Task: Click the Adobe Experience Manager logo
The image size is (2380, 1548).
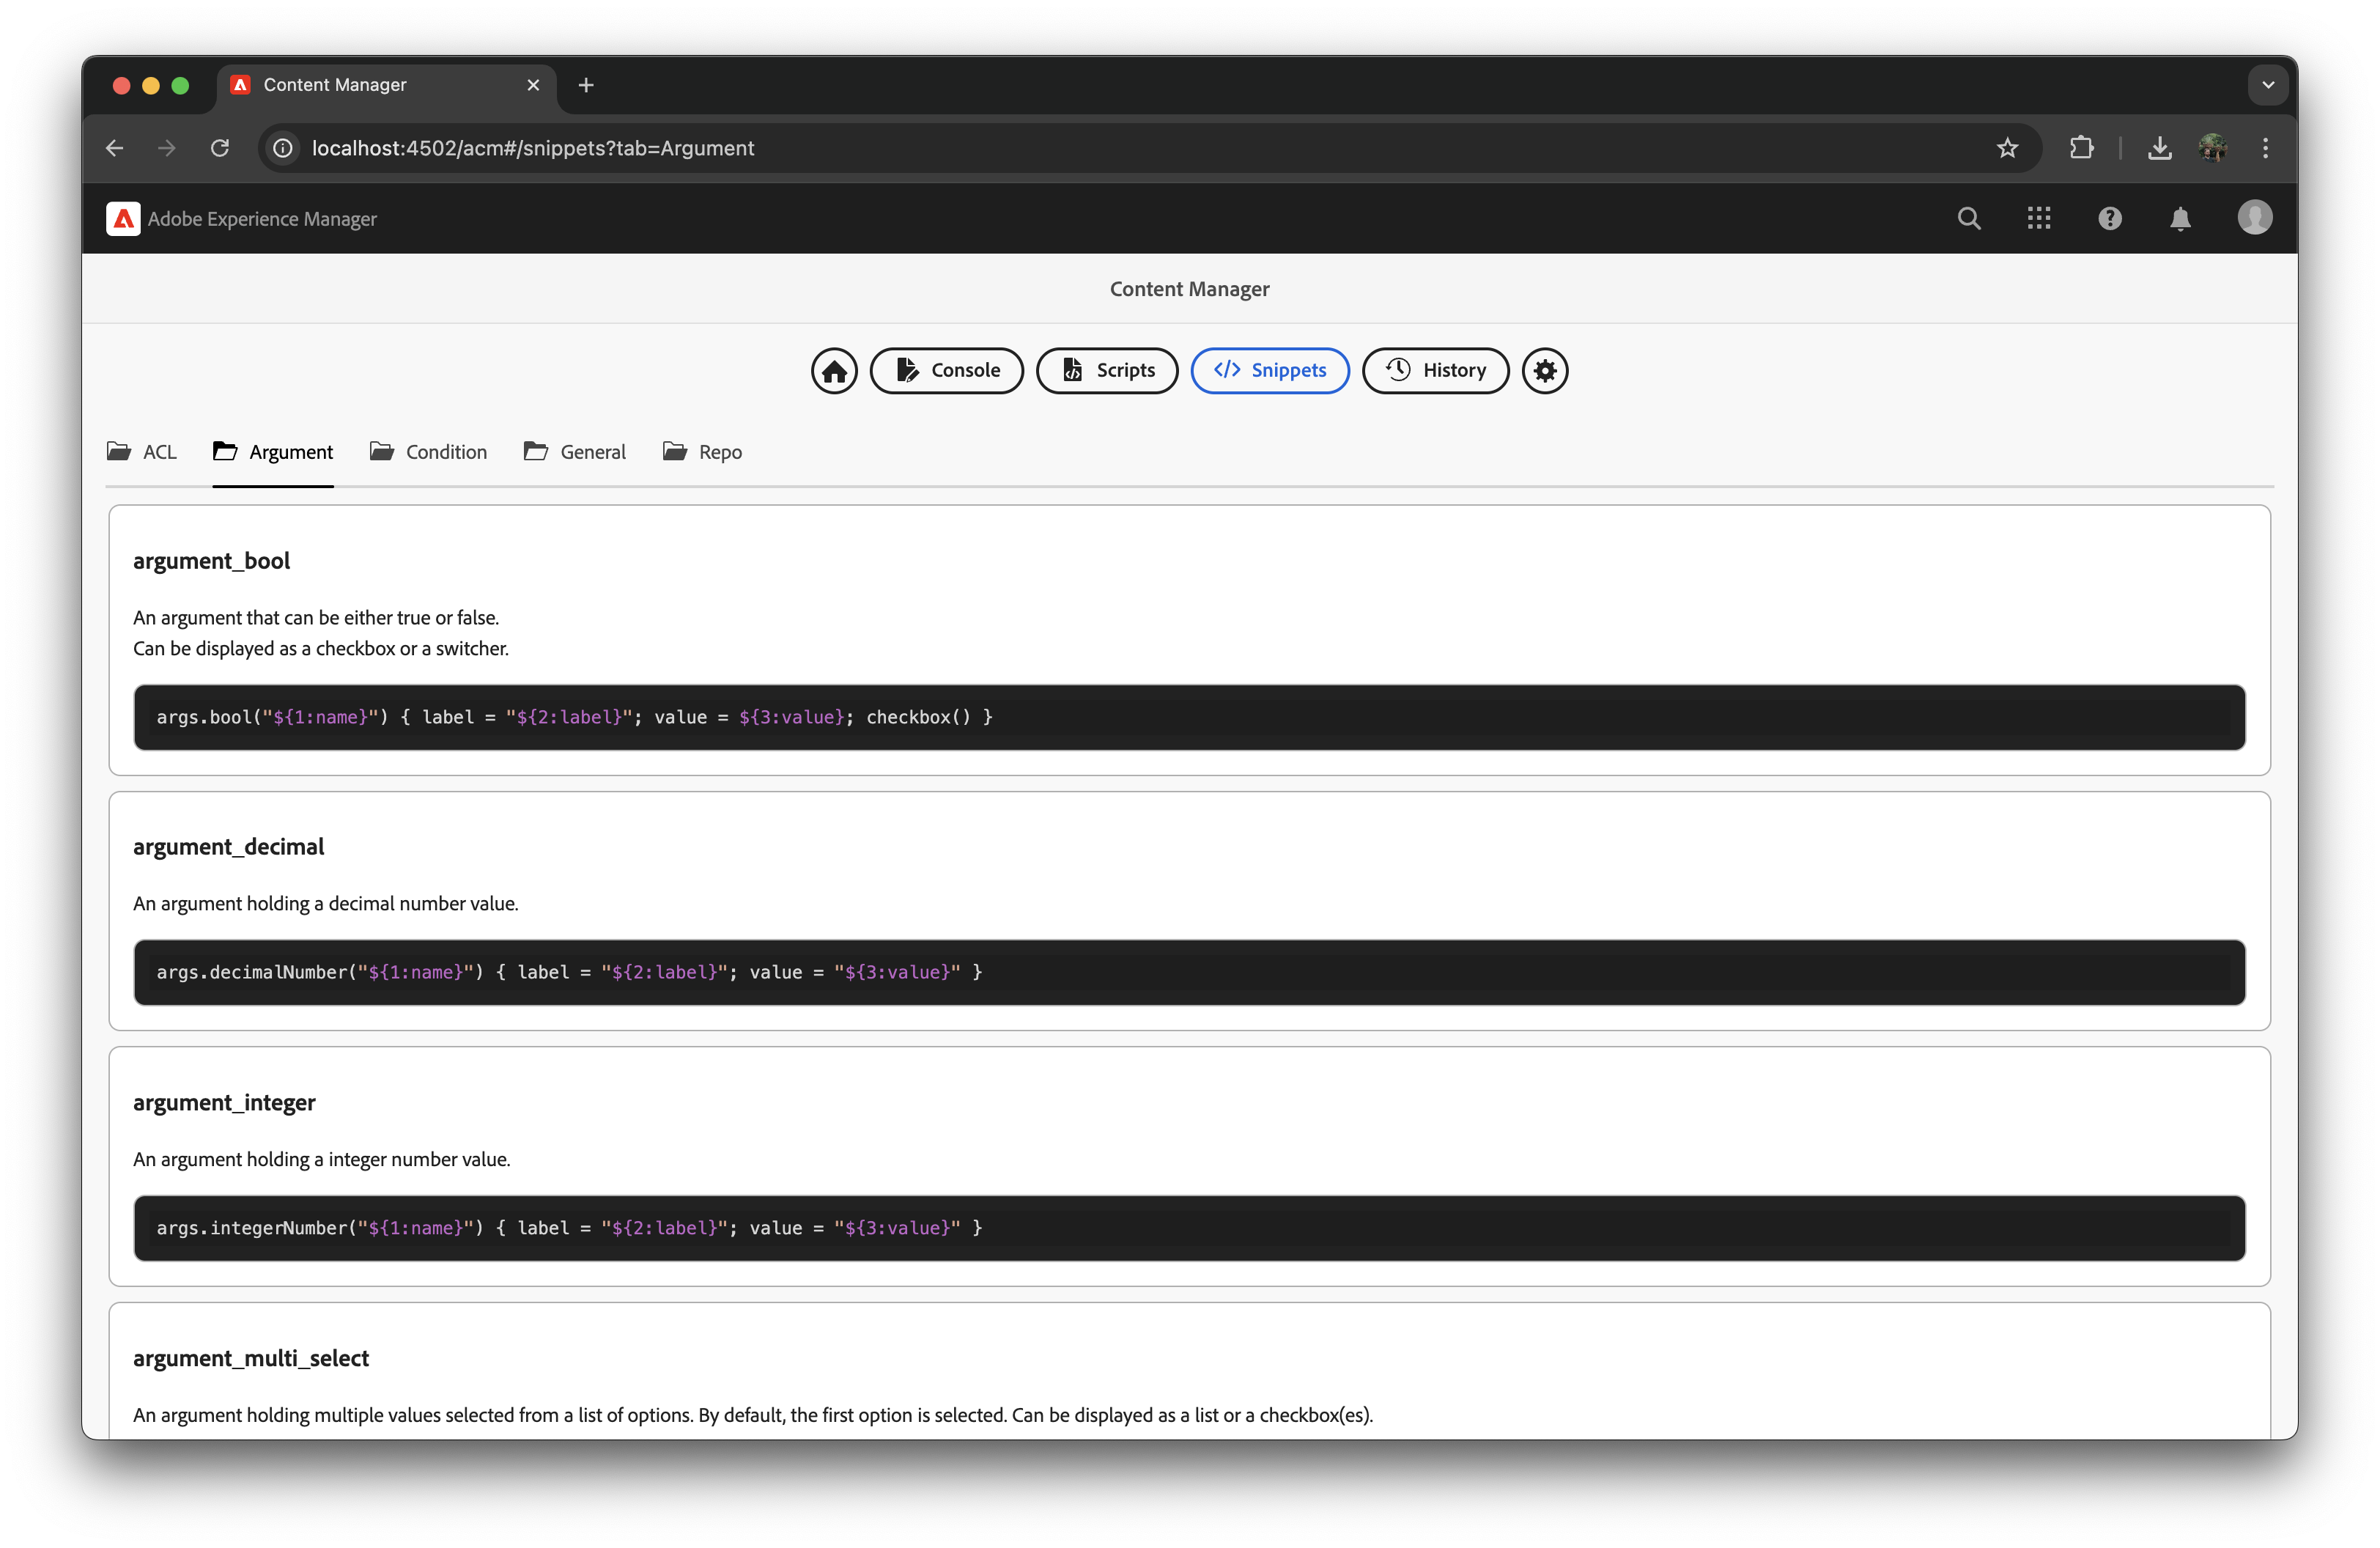Action: (123, 219)
